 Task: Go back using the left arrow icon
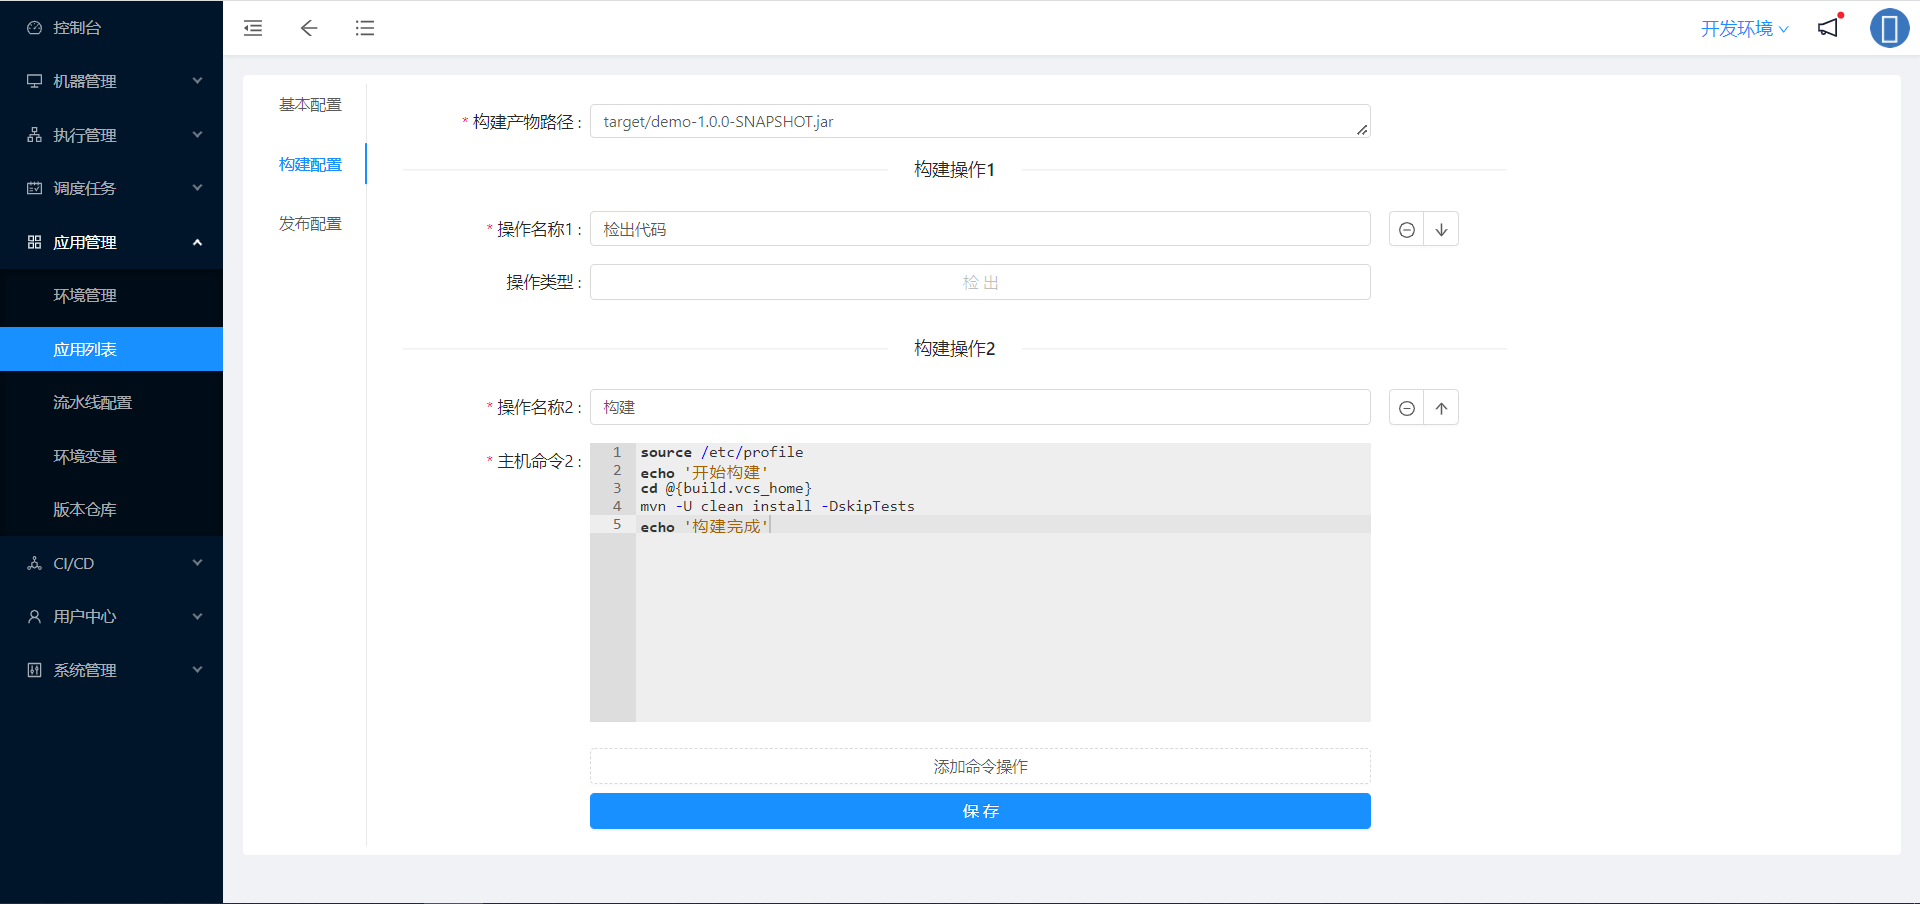tap(309, 28)
